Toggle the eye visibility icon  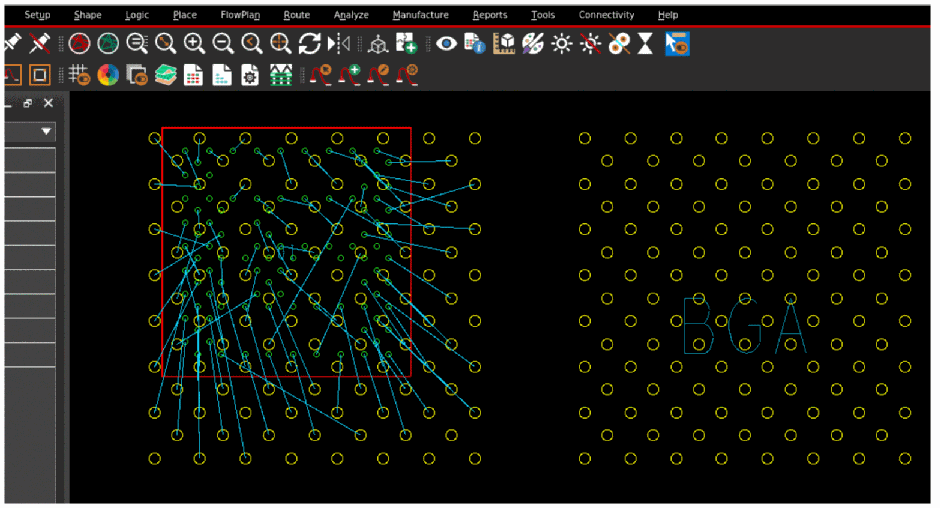[446, 43]
